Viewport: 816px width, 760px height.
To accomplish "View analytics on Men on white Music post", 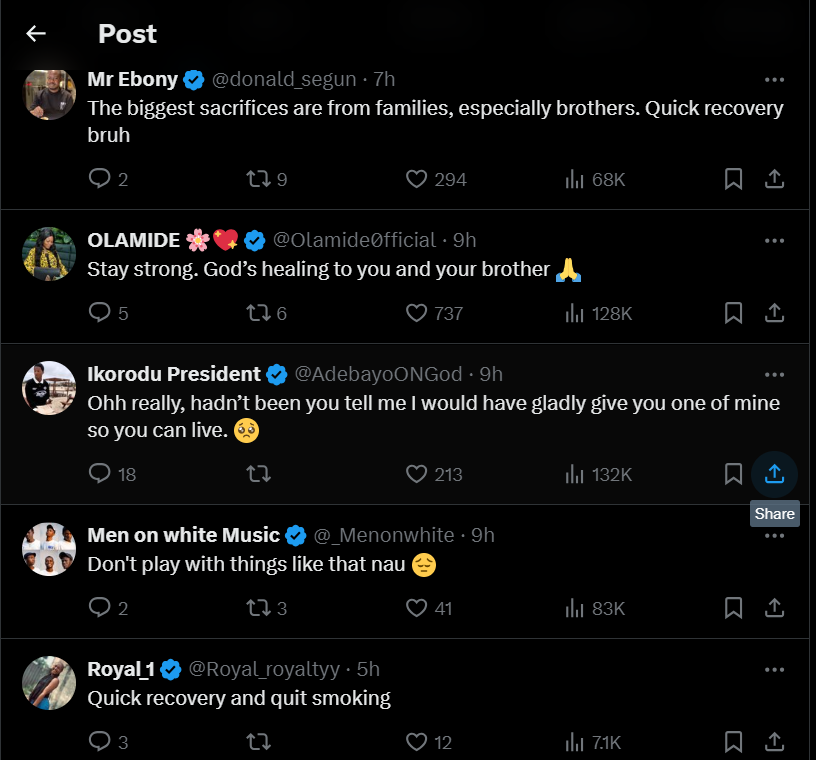I will click(x=575, y=608).
